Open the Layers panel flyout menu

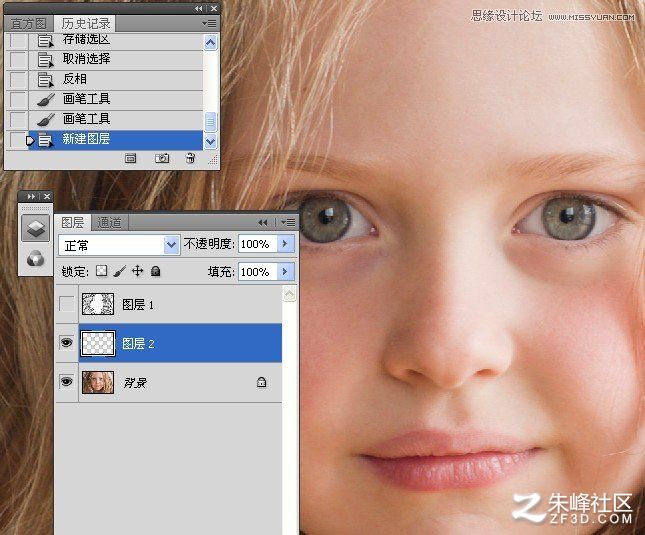click(x=288, y=222)
